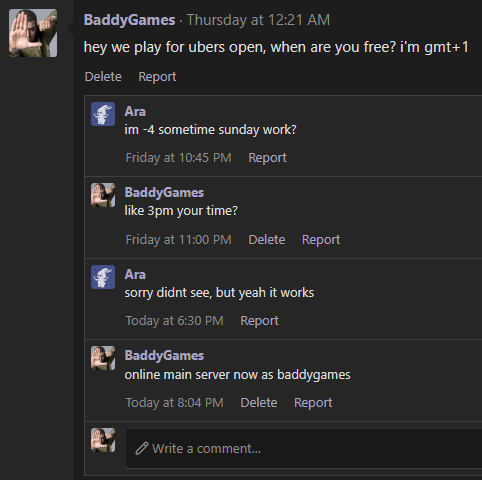The width and height of the screenshot is (482, 480).
Task: Delete the 'online main server now' comment
Action: [x=259, y=403]
